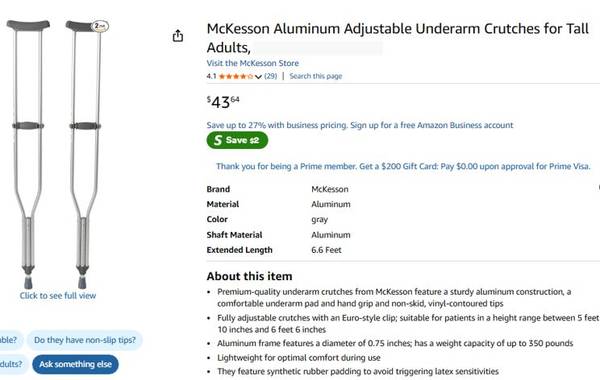Click the product title heading

pyautogui.click(x=398, y=38)
